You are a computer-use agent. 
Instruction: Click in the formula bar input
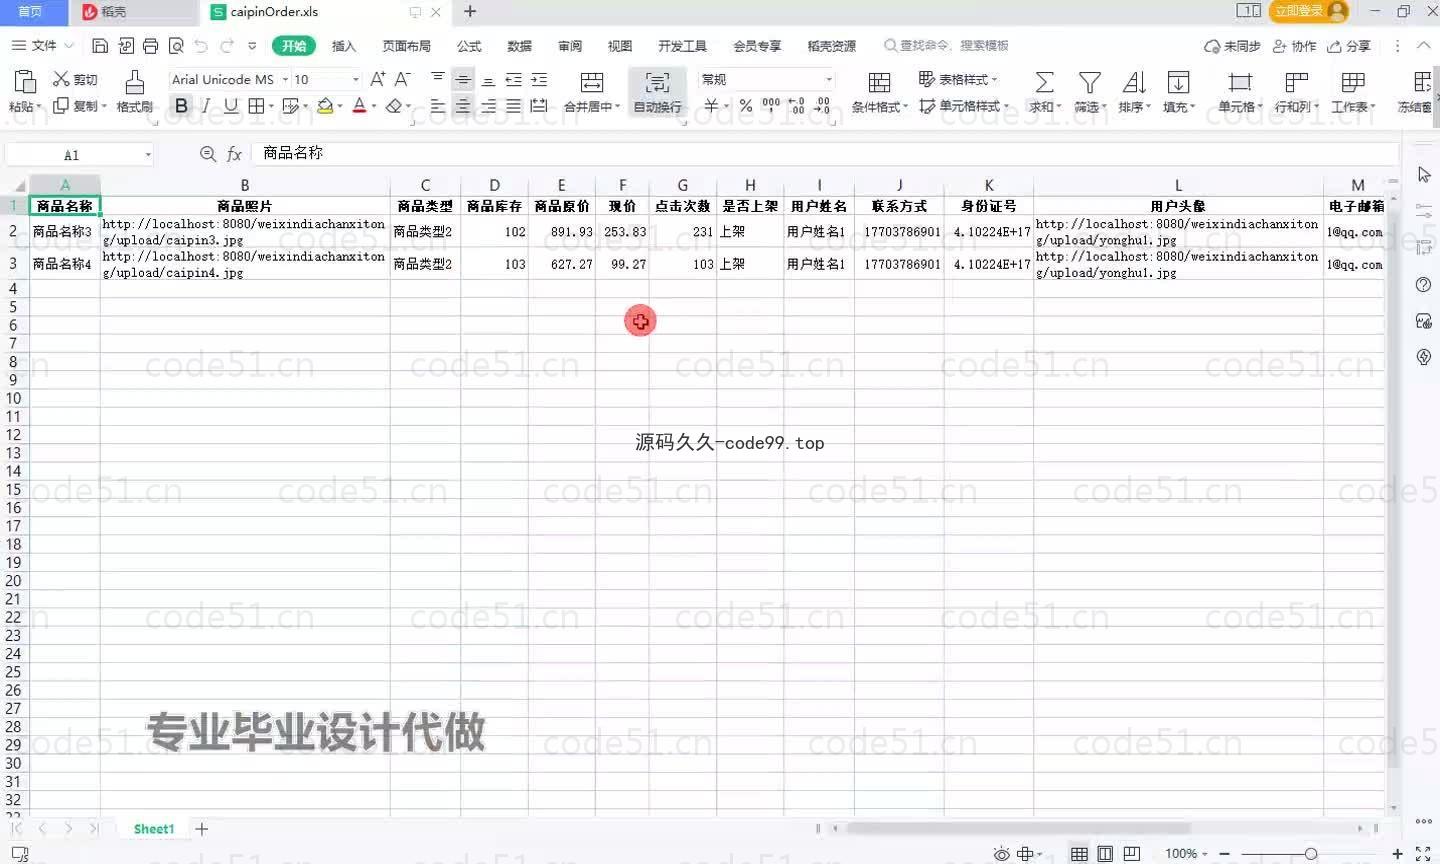[826, 153]
